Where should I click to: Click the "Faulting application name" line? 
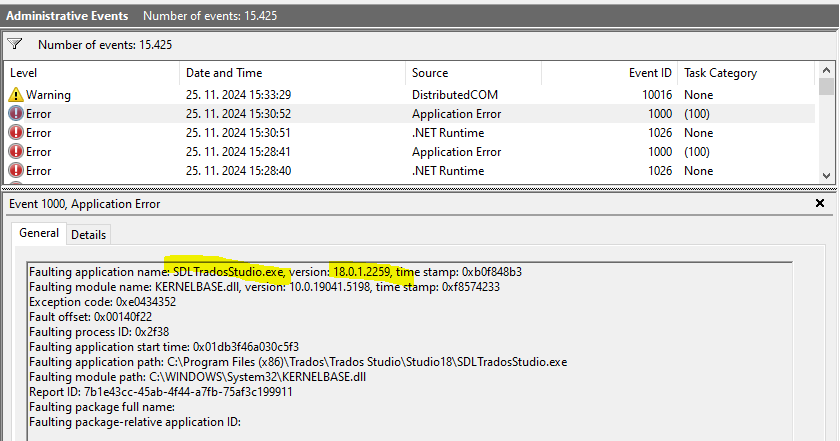click(275, 272)
